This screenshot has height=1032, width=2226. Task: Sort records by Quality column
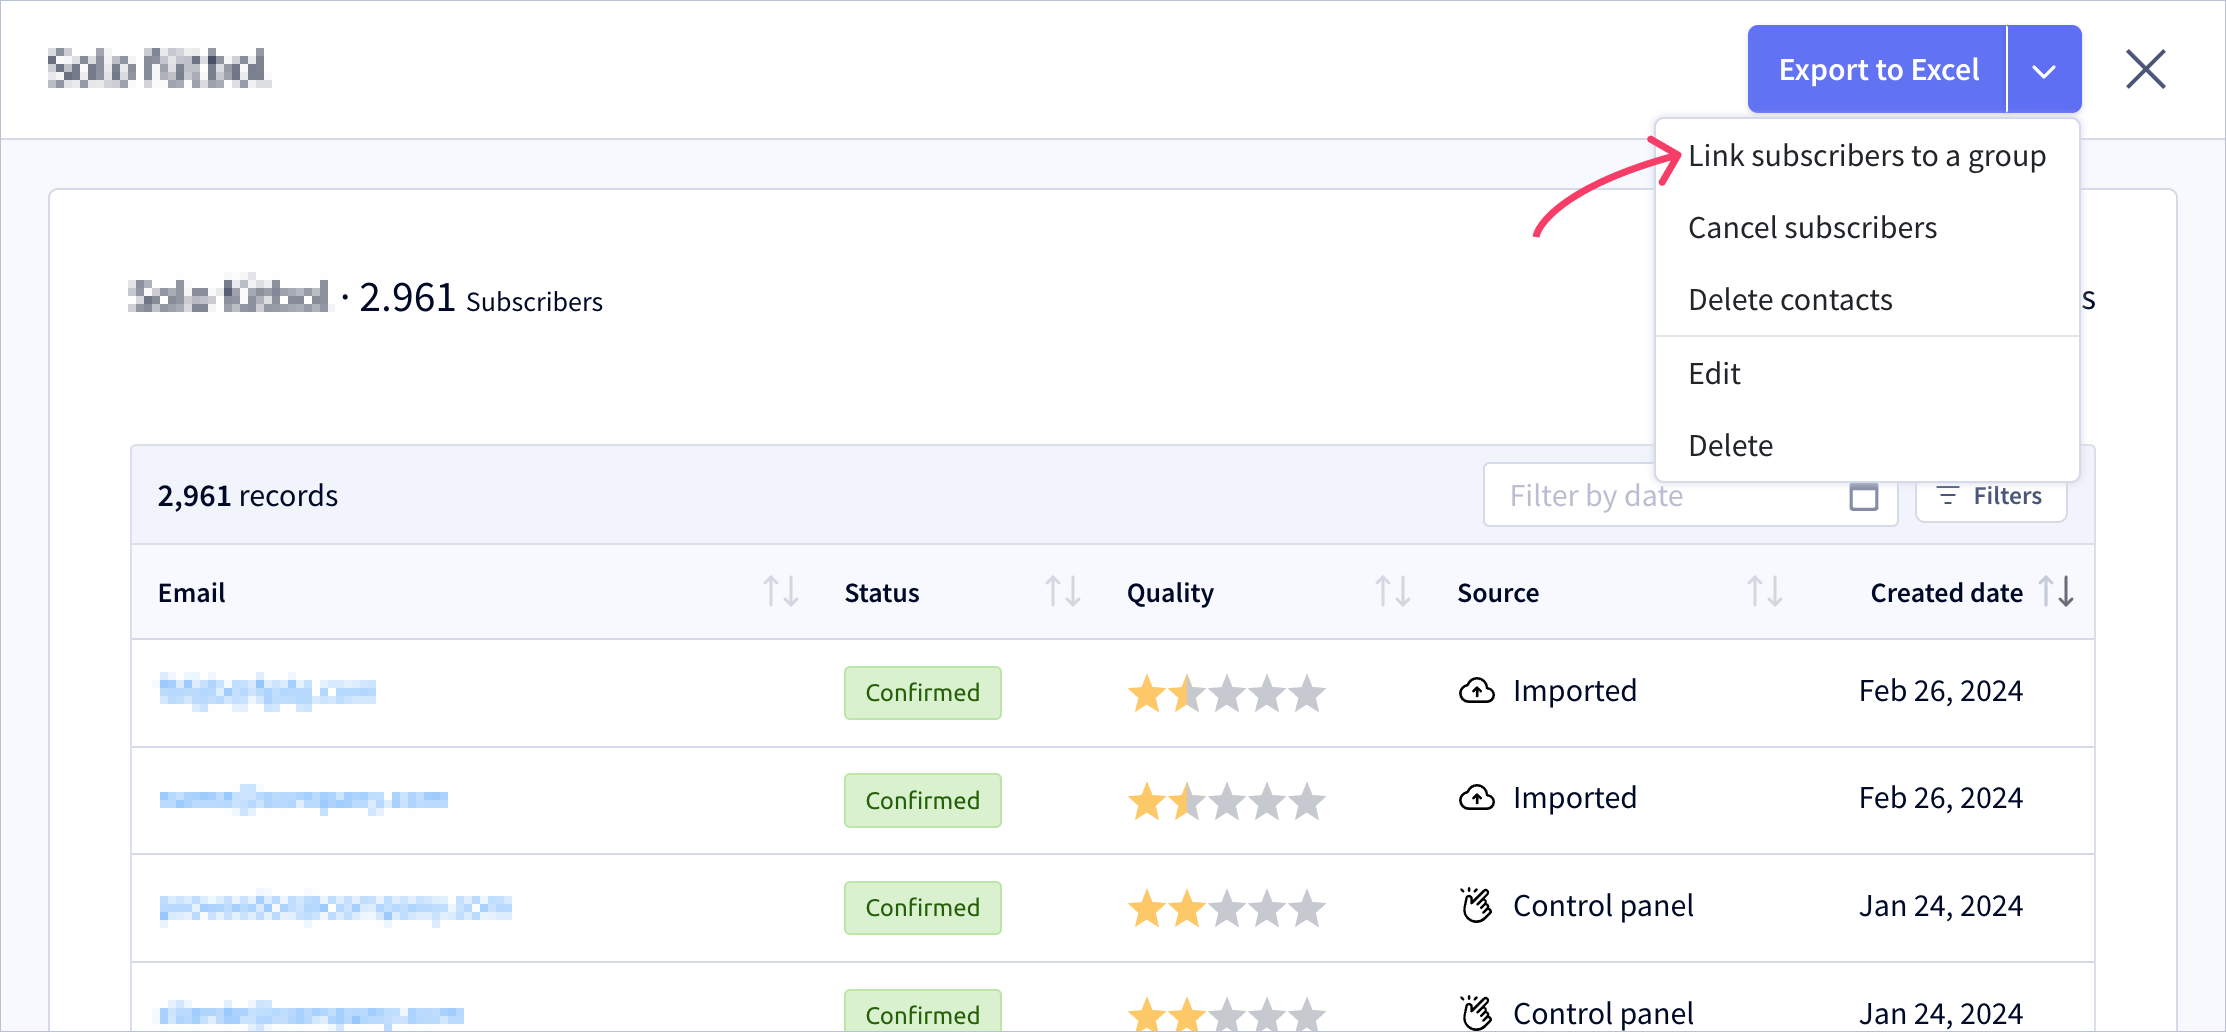coord(1393,592)
